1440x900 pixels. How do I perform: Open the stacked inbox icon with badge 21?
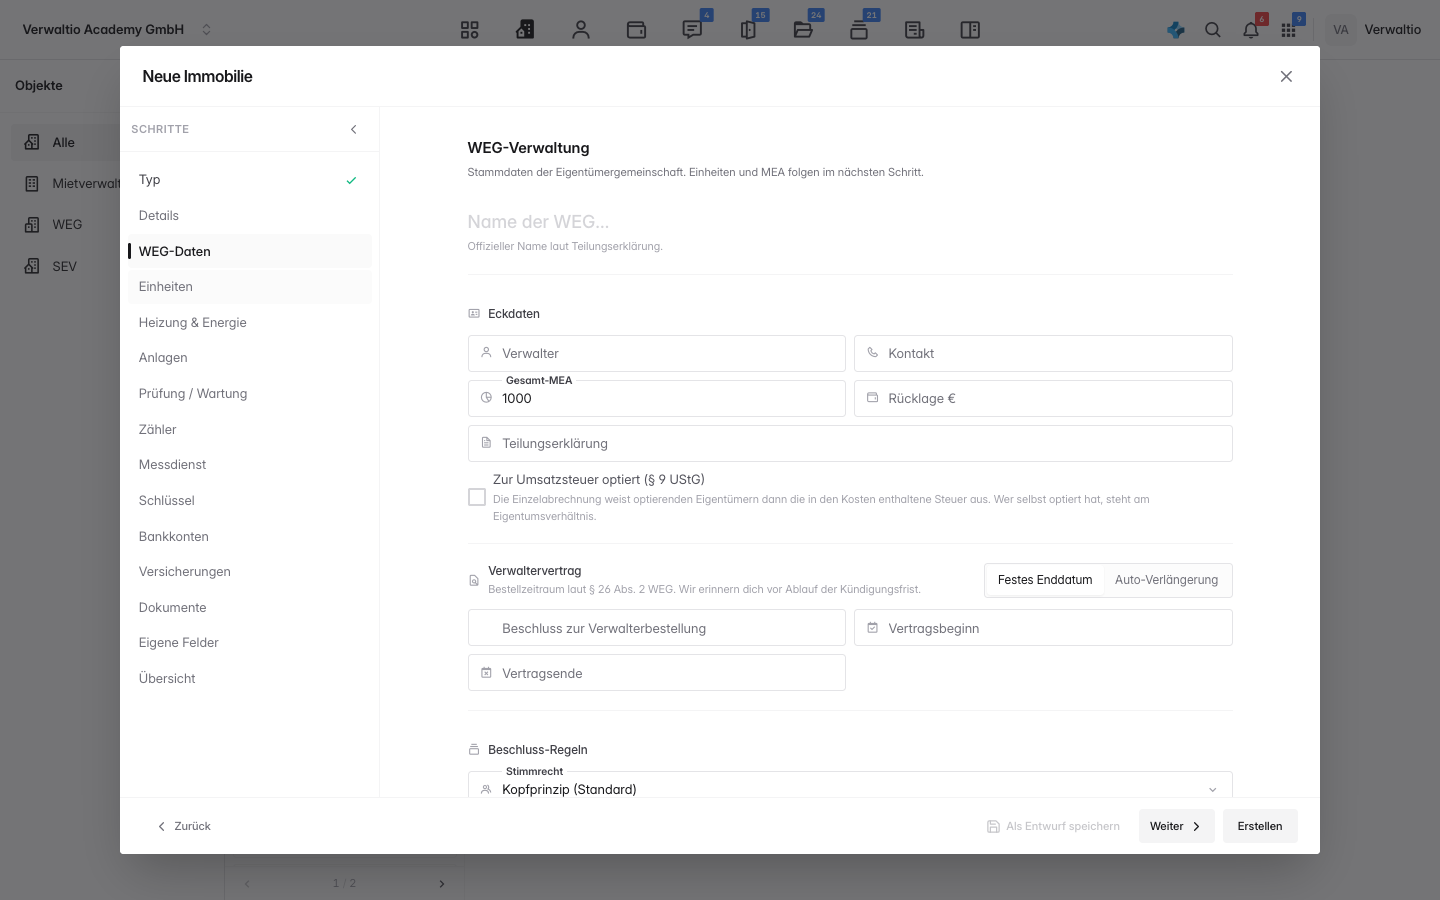[859, 30]
